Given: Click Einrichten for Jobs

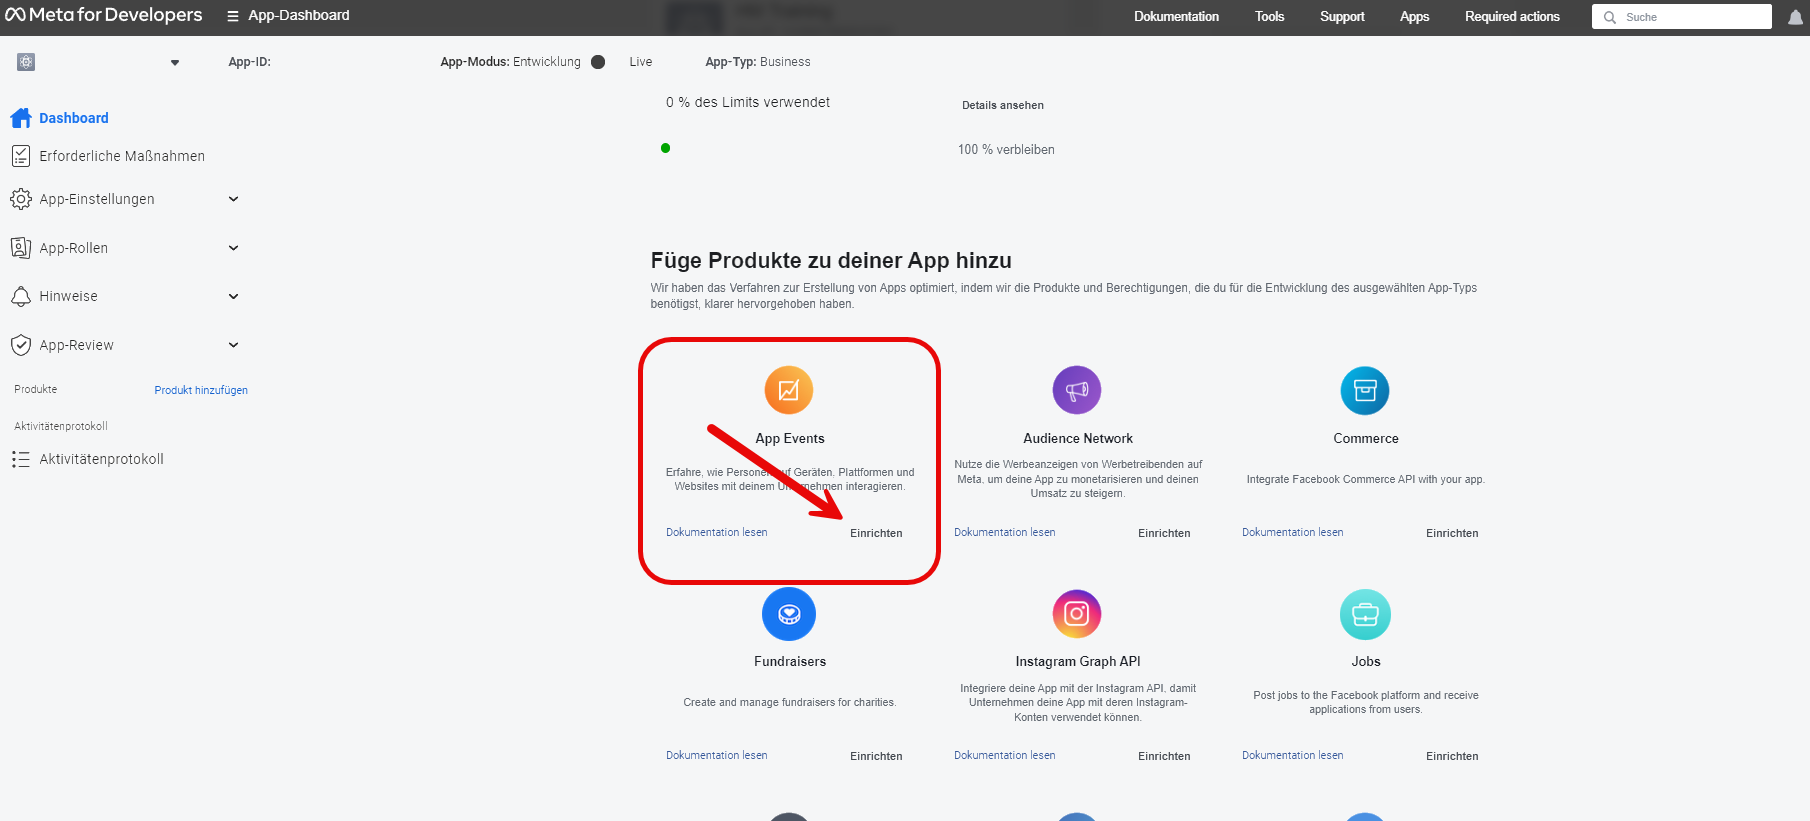Looking at the screenshot, I should pyautogui.click(x=1452, y=756).
